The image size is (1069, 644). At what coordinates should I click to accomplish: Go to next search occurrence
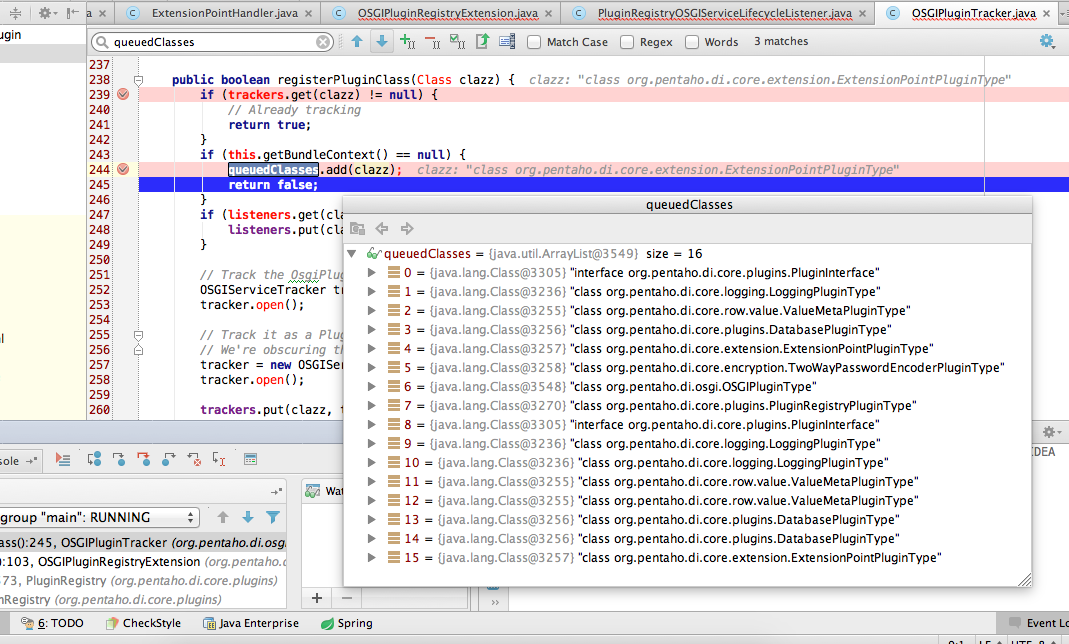[x=382, y=42]
